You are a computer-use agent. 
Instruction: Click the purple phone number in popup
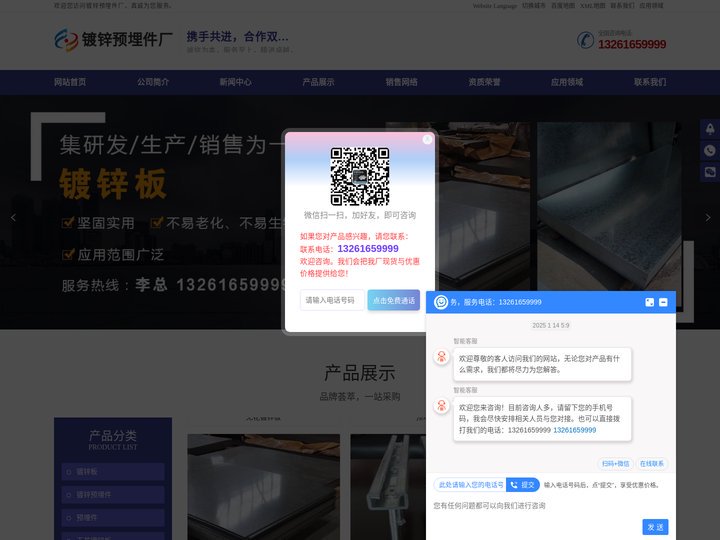368,248
